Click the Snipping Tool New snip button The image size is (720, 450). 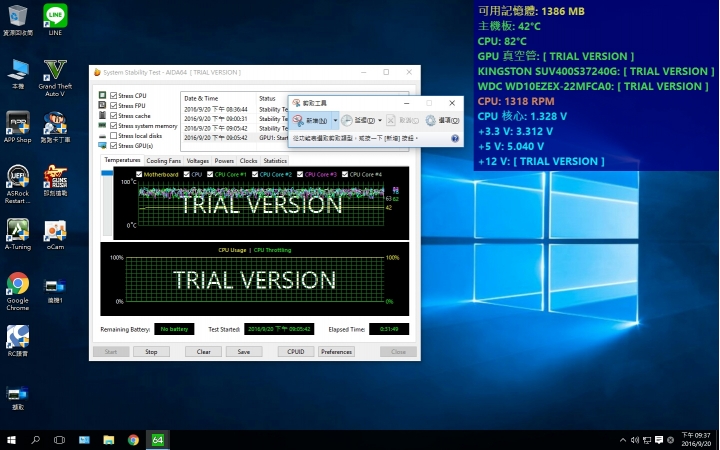(x=310, y=120)
